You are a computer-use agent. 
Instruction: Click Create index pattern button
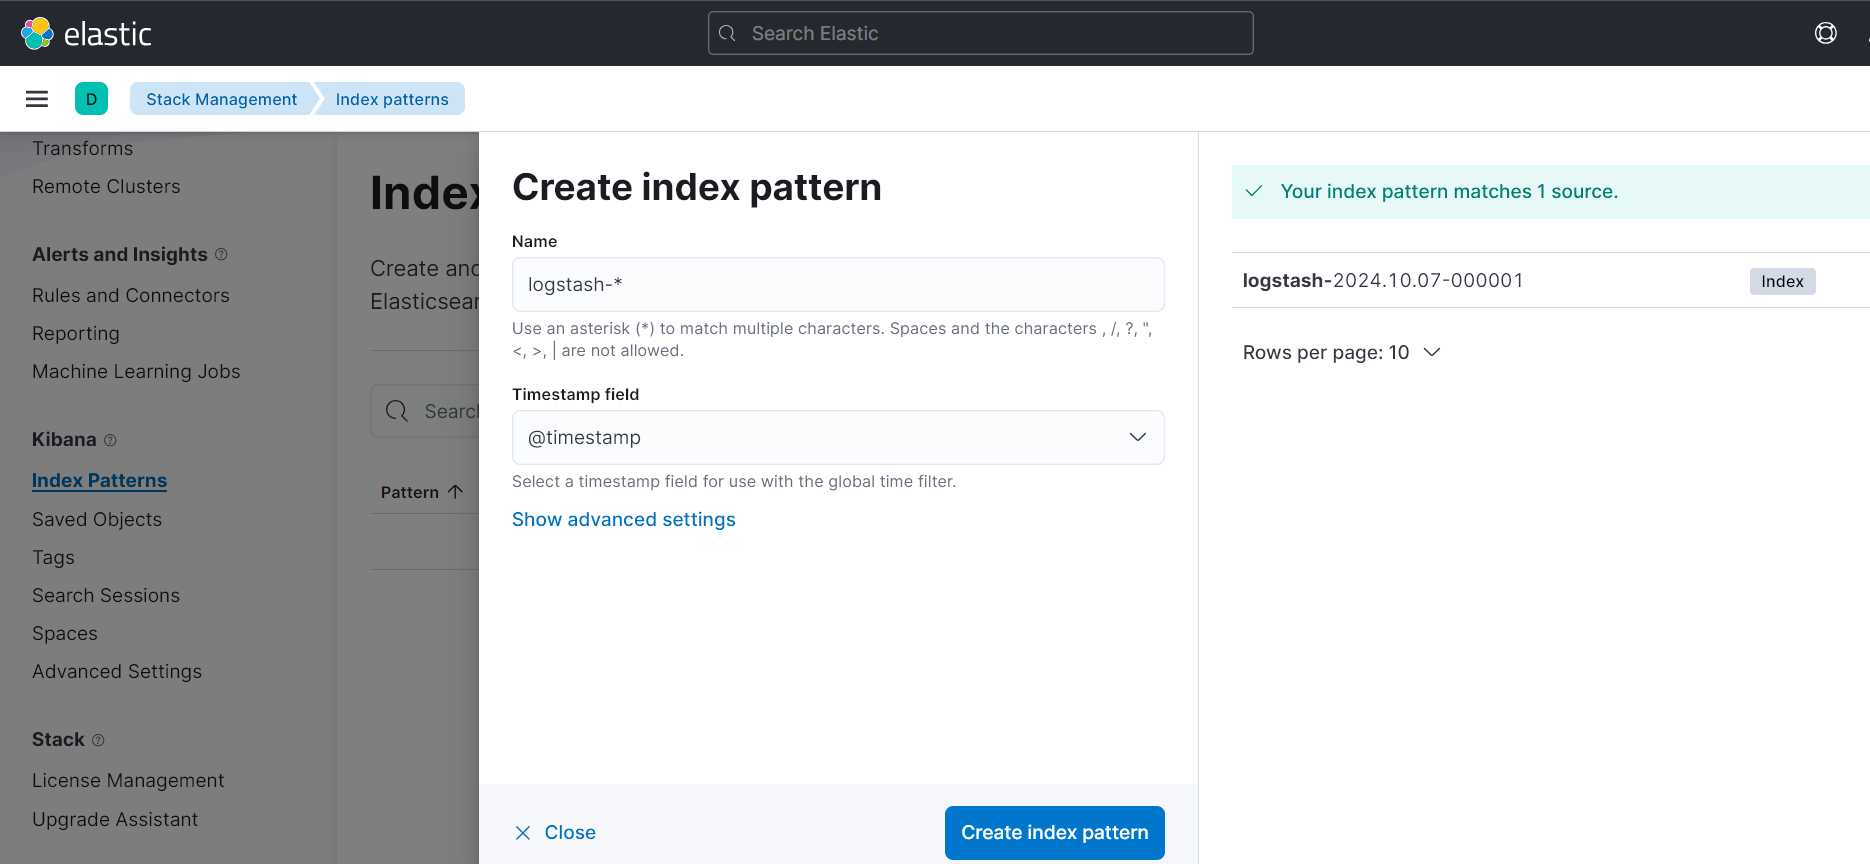1054,832
